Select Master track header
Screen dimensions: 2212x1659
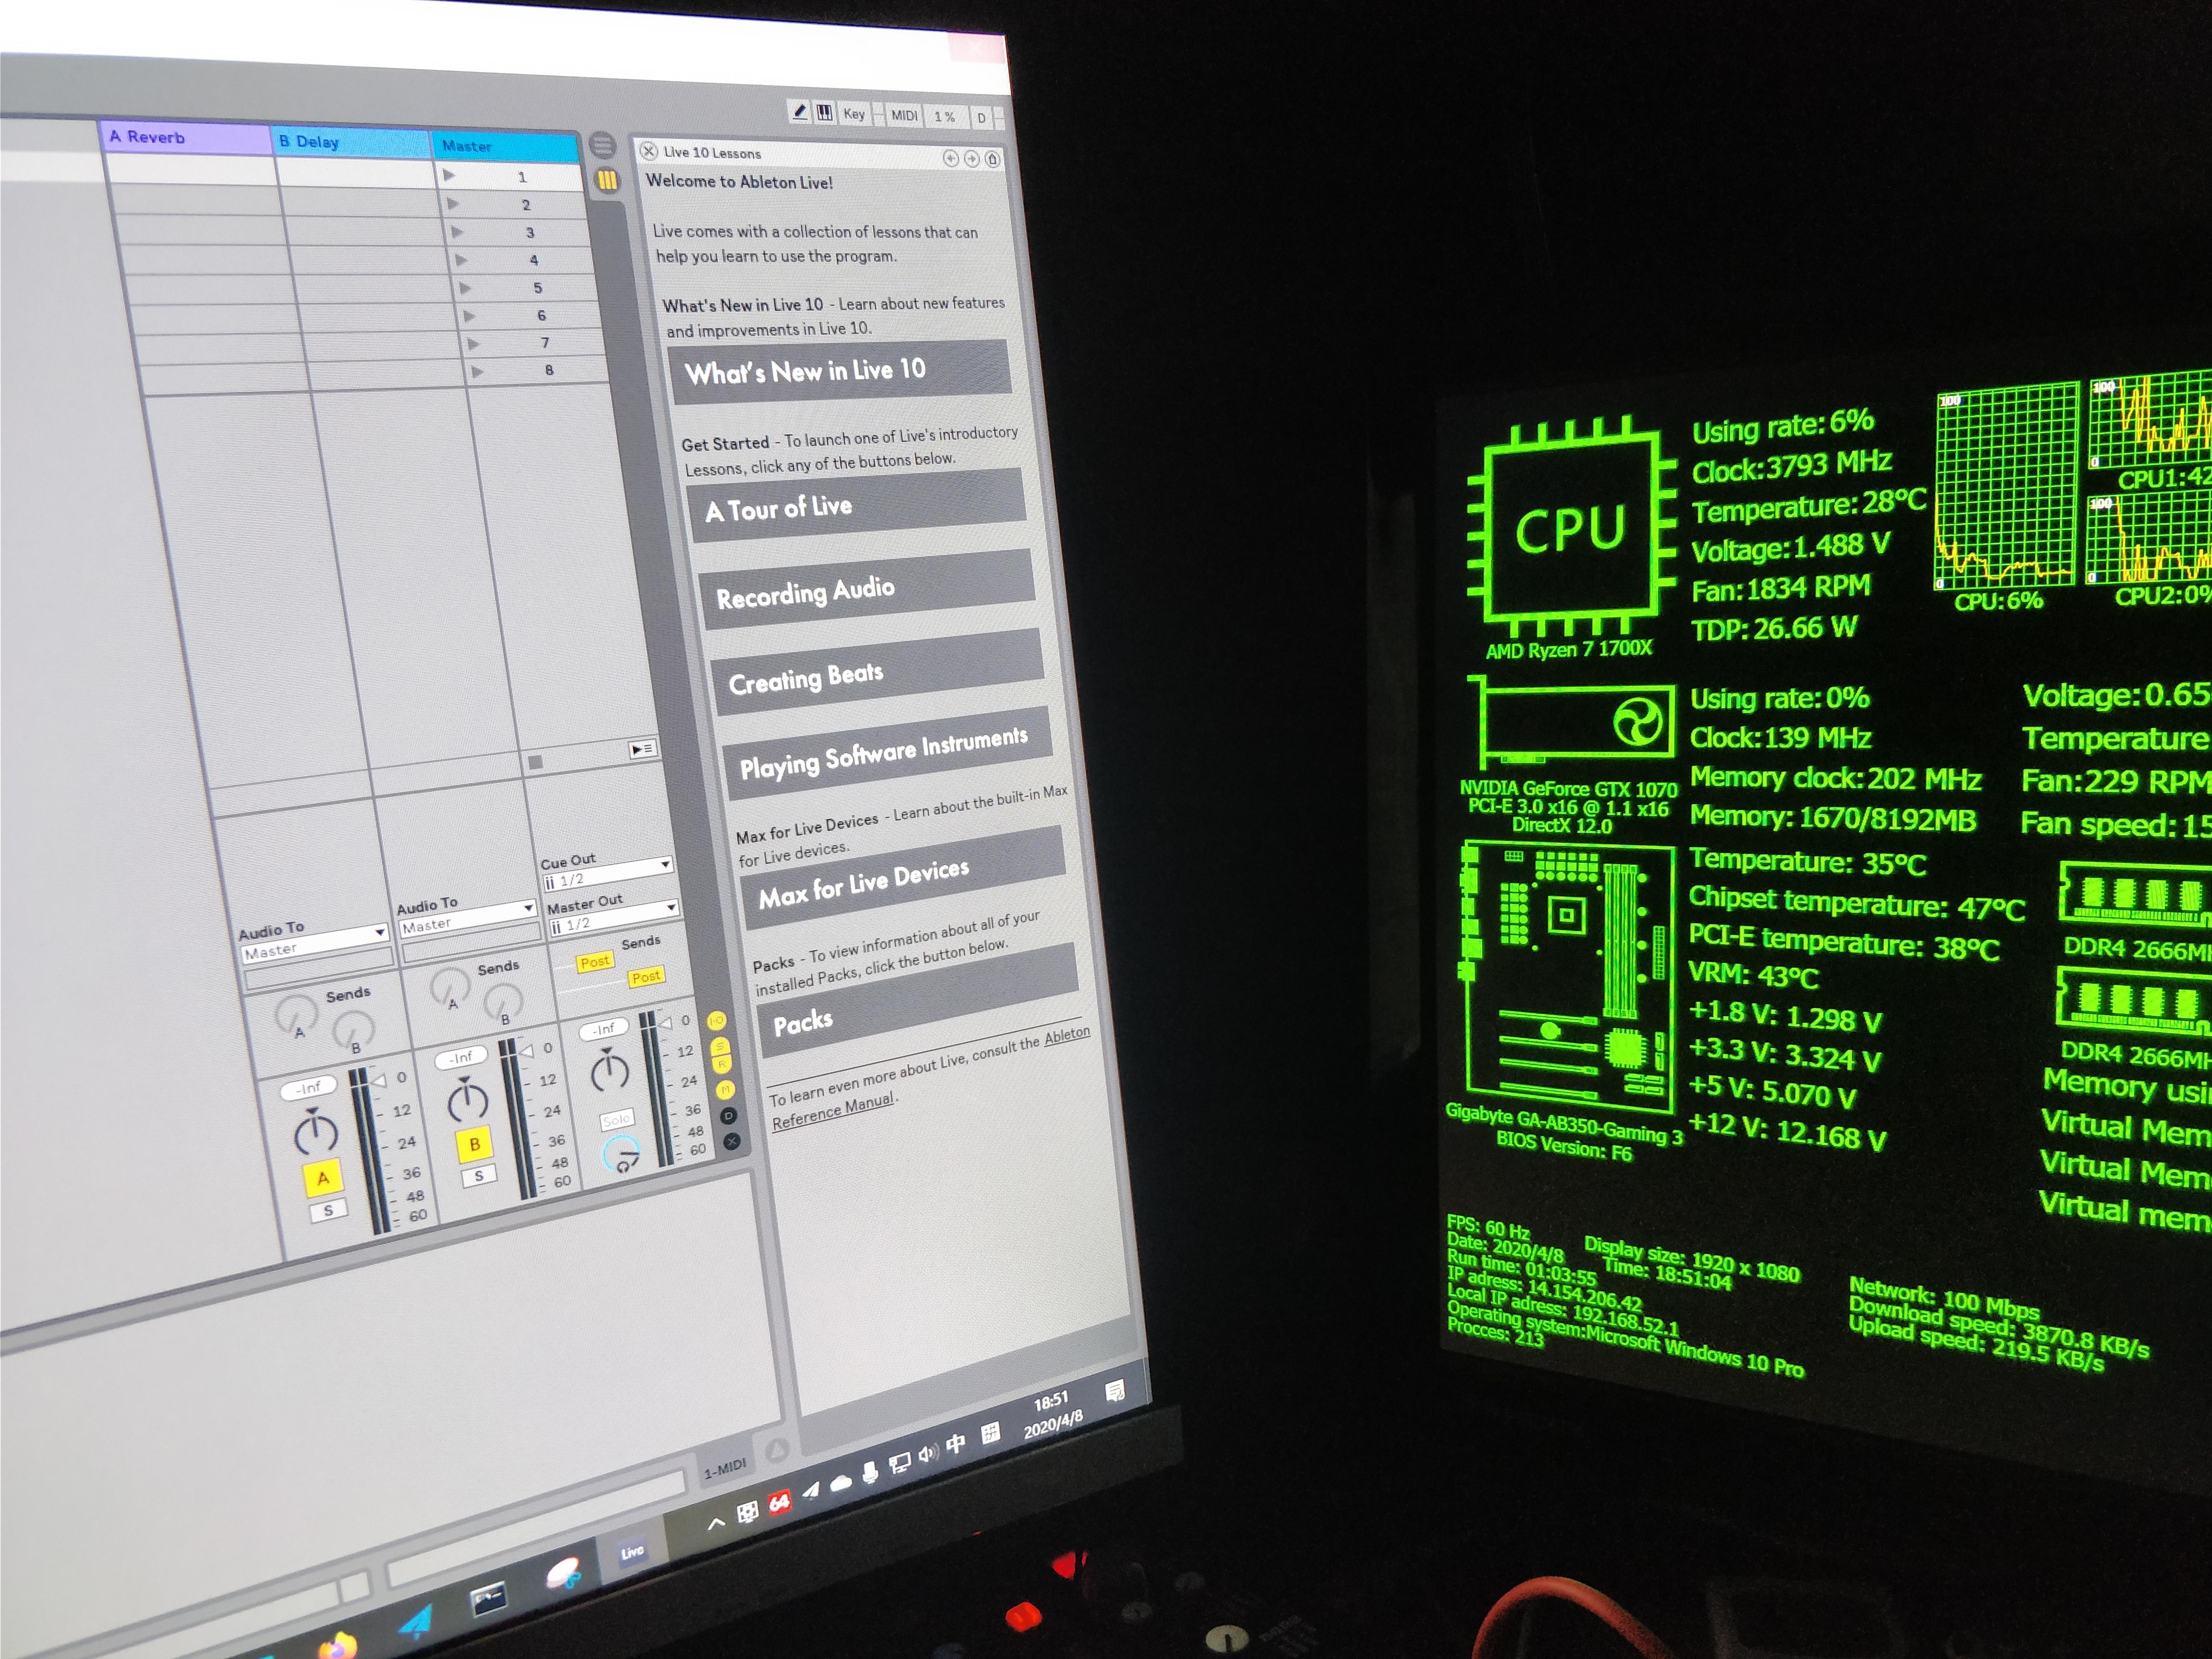click(505, 147)
